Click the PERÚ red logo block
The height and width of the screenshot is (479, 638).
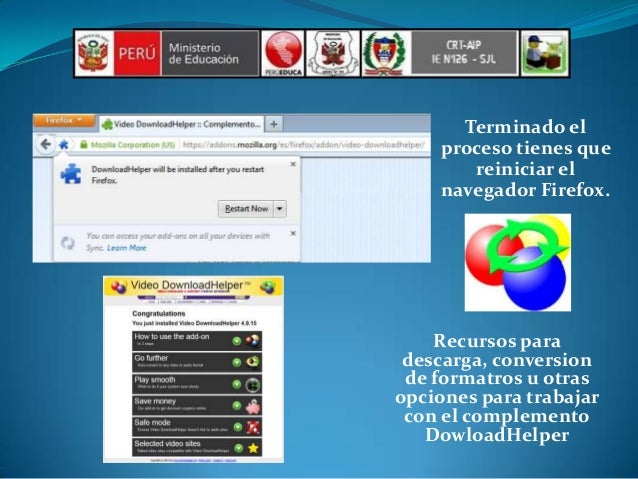pyautogui.click(x=138, y=53)
